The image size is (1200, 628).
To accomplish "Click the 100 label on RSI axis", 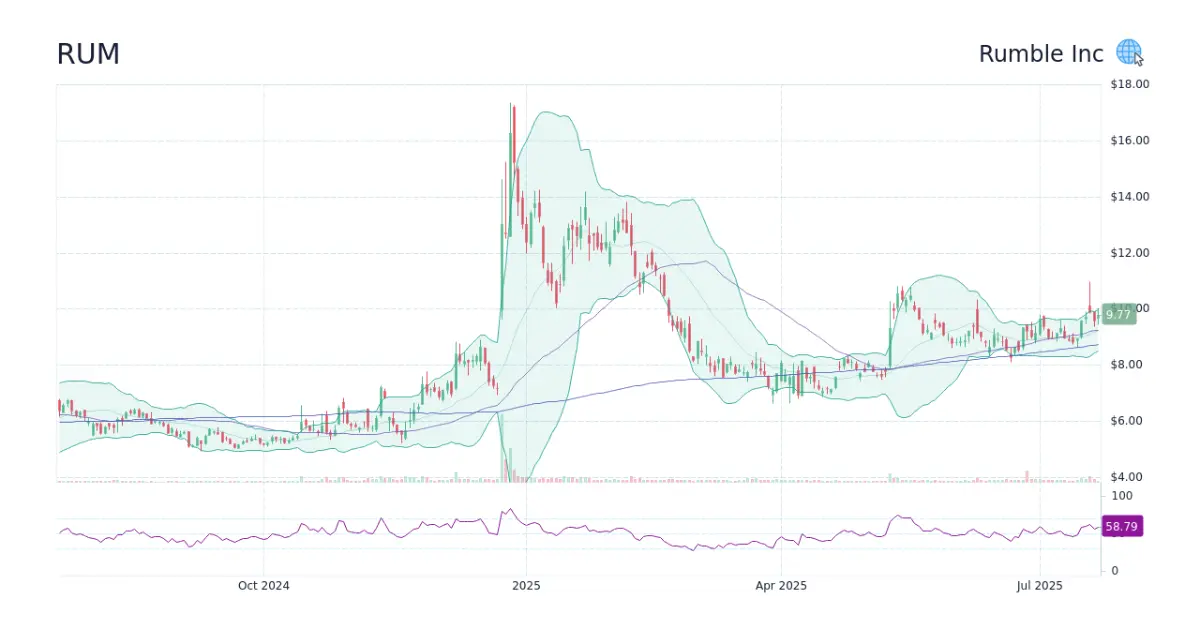I will pos(1121,496).
